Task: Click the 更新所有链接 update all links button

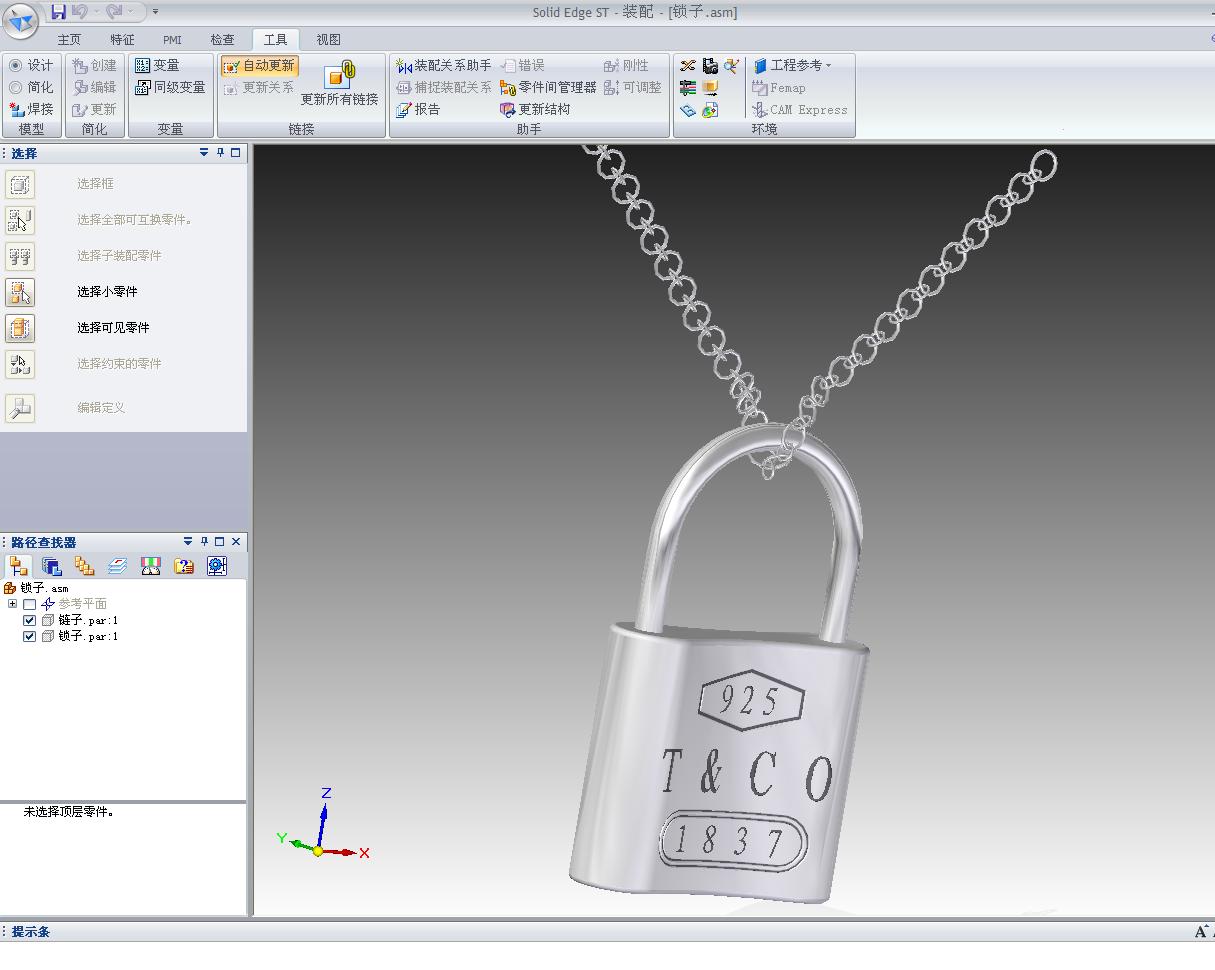Action: click(340, 83)
